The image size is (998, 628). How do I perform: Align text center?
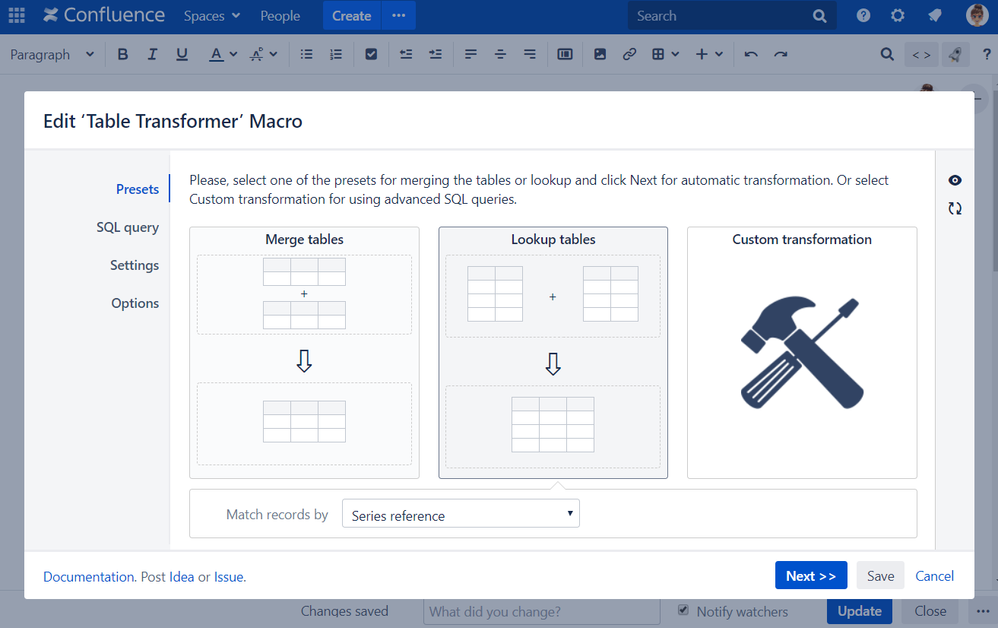pos(500,54)
